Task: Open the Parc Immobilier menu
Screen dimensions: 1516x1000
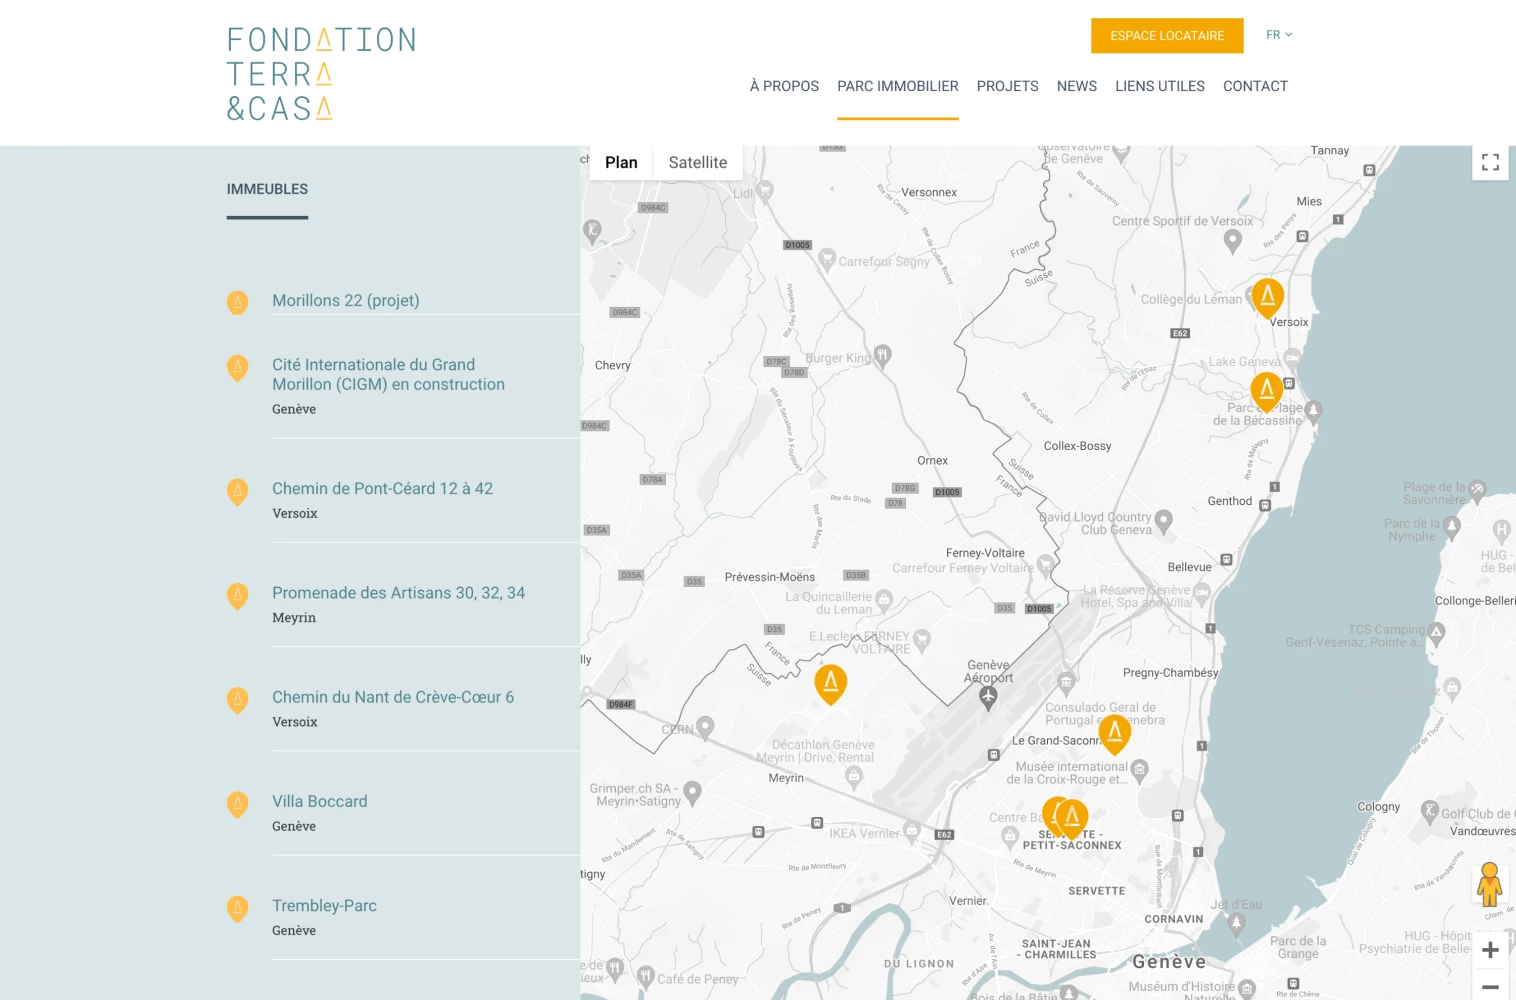Action: click(897, 86)
